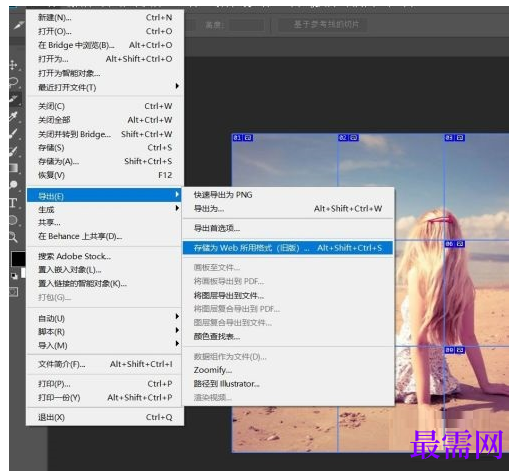The height and width of the screenshot is (476, 522).
Task: Choose 存储为 Web 所用格式（旧版）...
Action: 288,248
